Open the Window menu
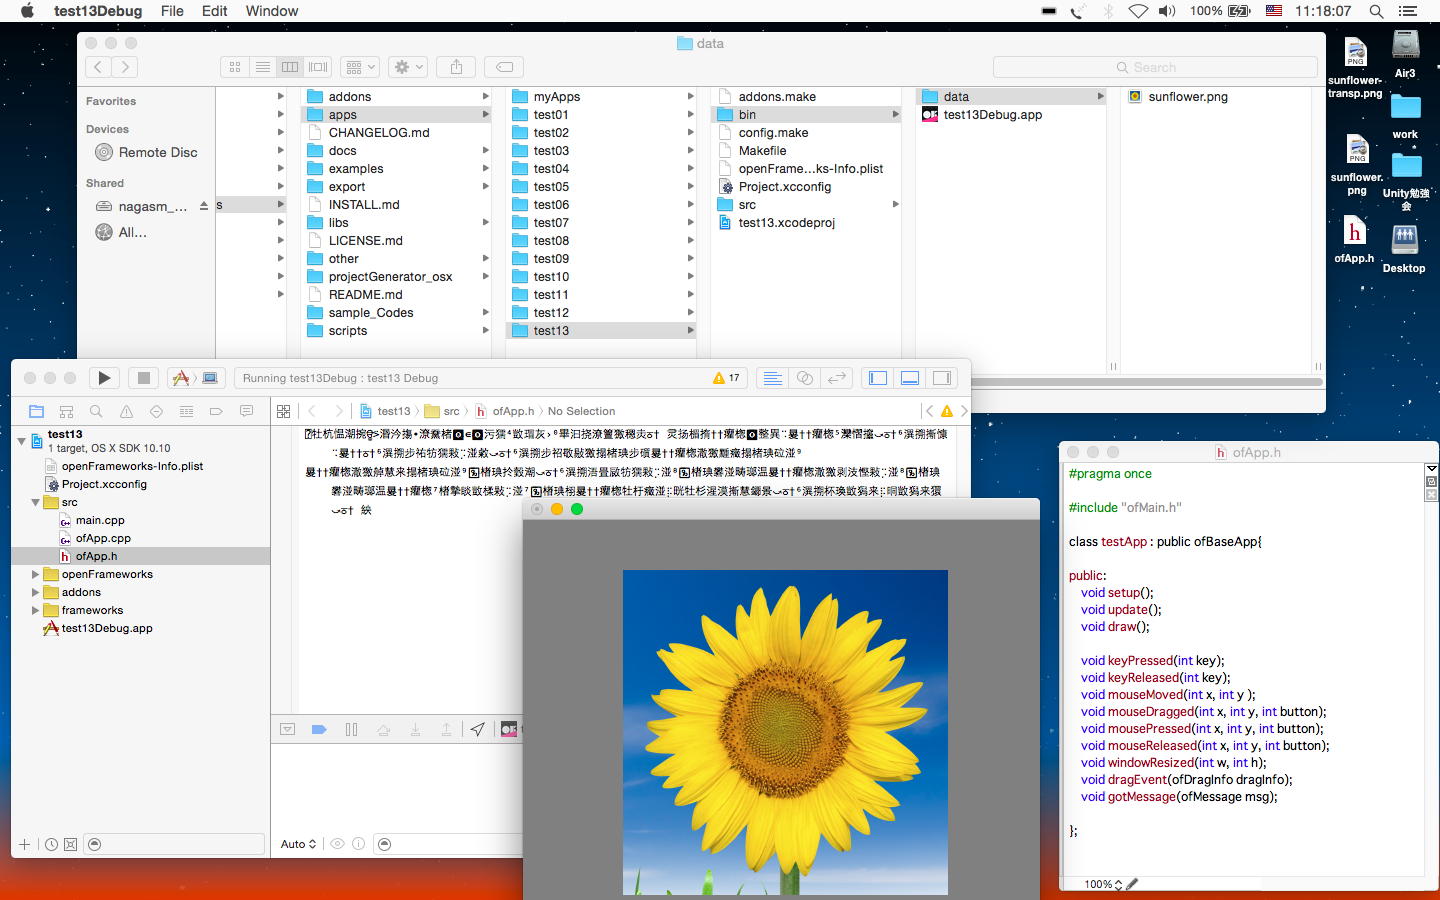 pyautogui.click(x=271, y=11)
